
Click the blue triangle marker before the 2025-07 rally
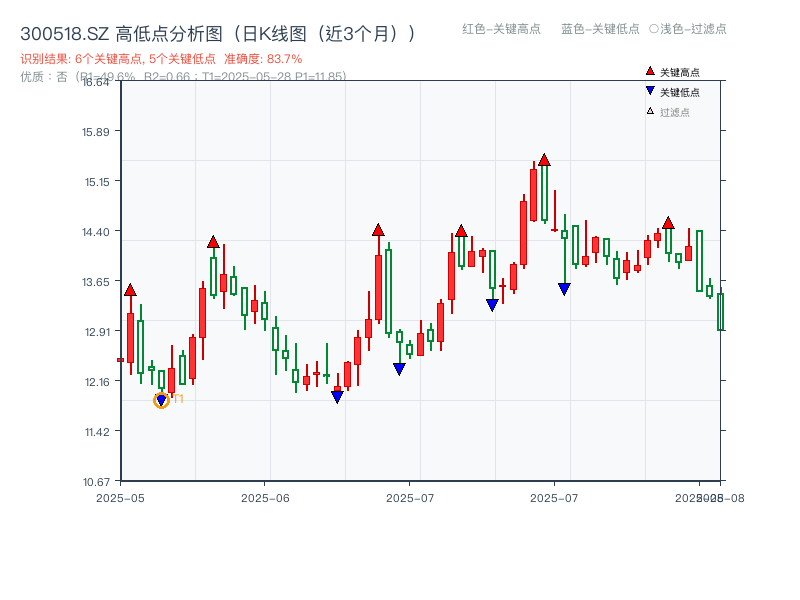491,304
